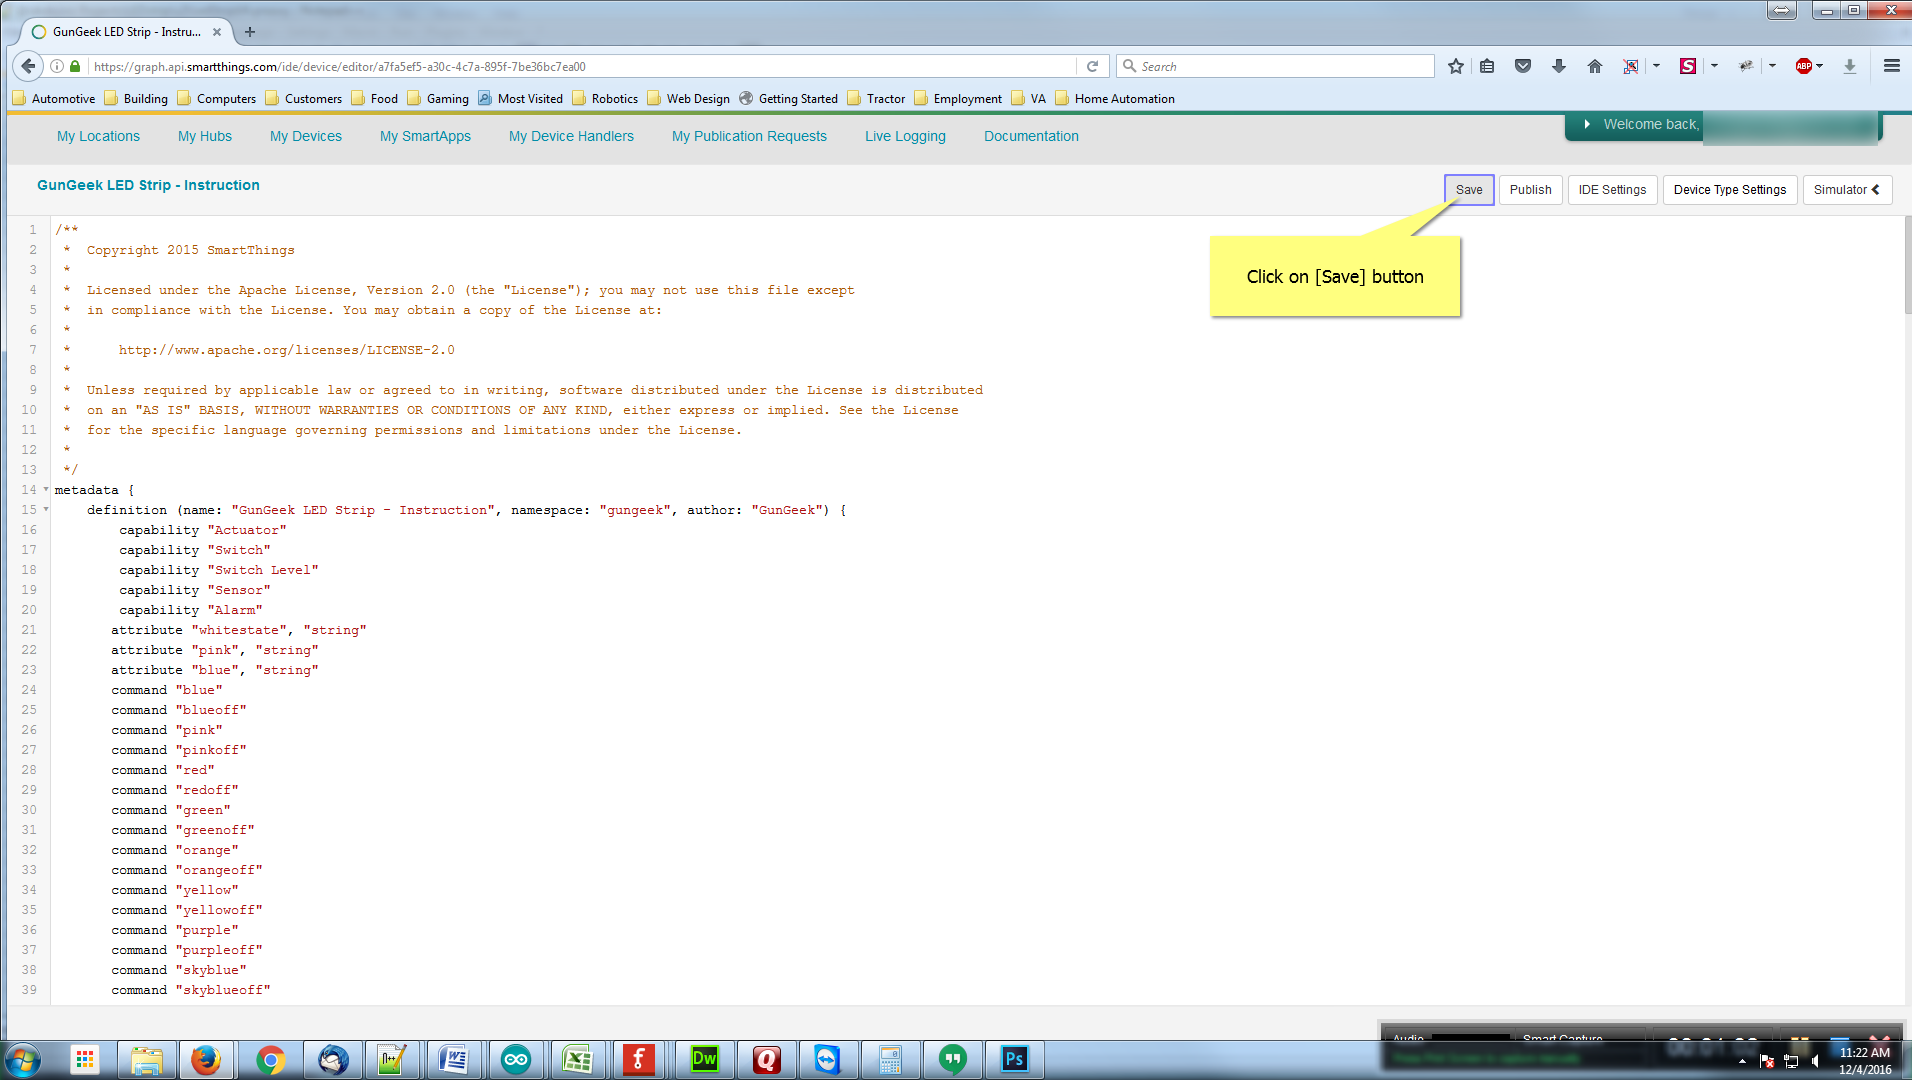
Task: Open My Publication Requests
Action: pos(749,136)
